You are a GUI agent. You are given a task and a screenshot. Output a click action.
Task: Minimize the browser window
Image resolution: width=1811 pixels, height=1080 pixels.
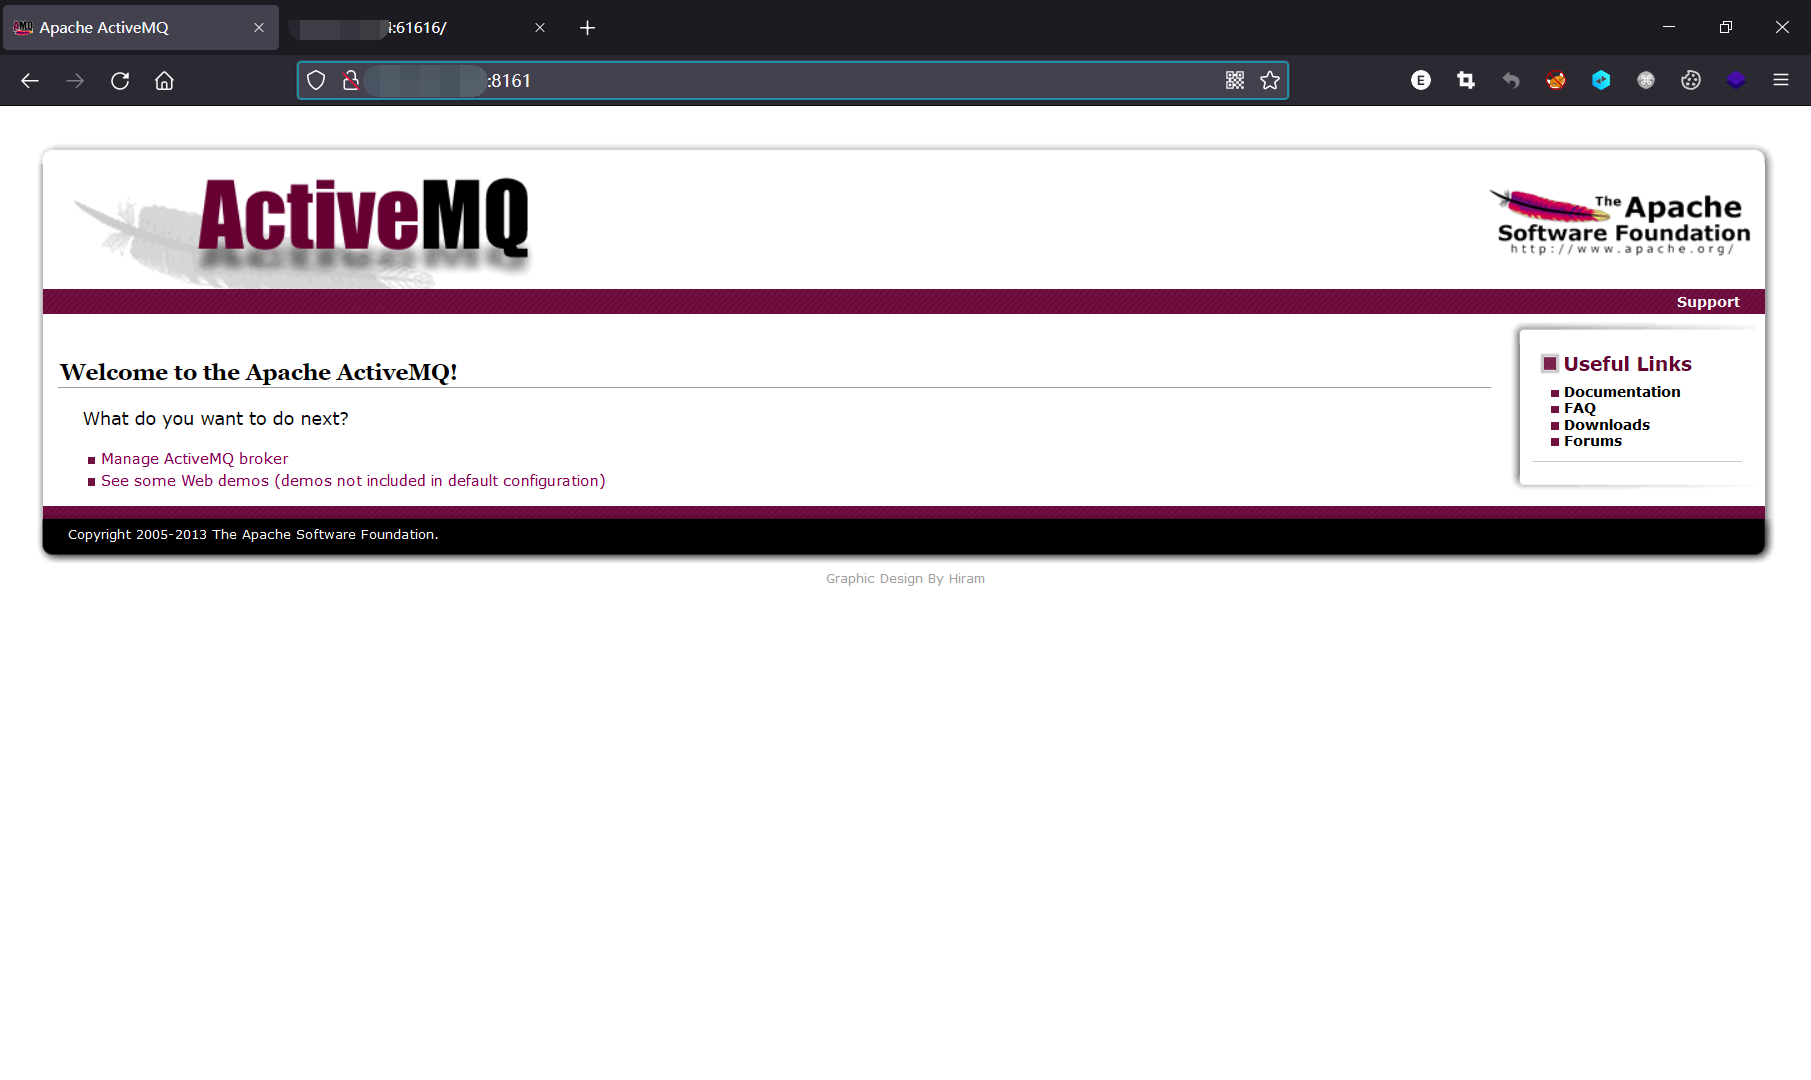point(1669,27)
